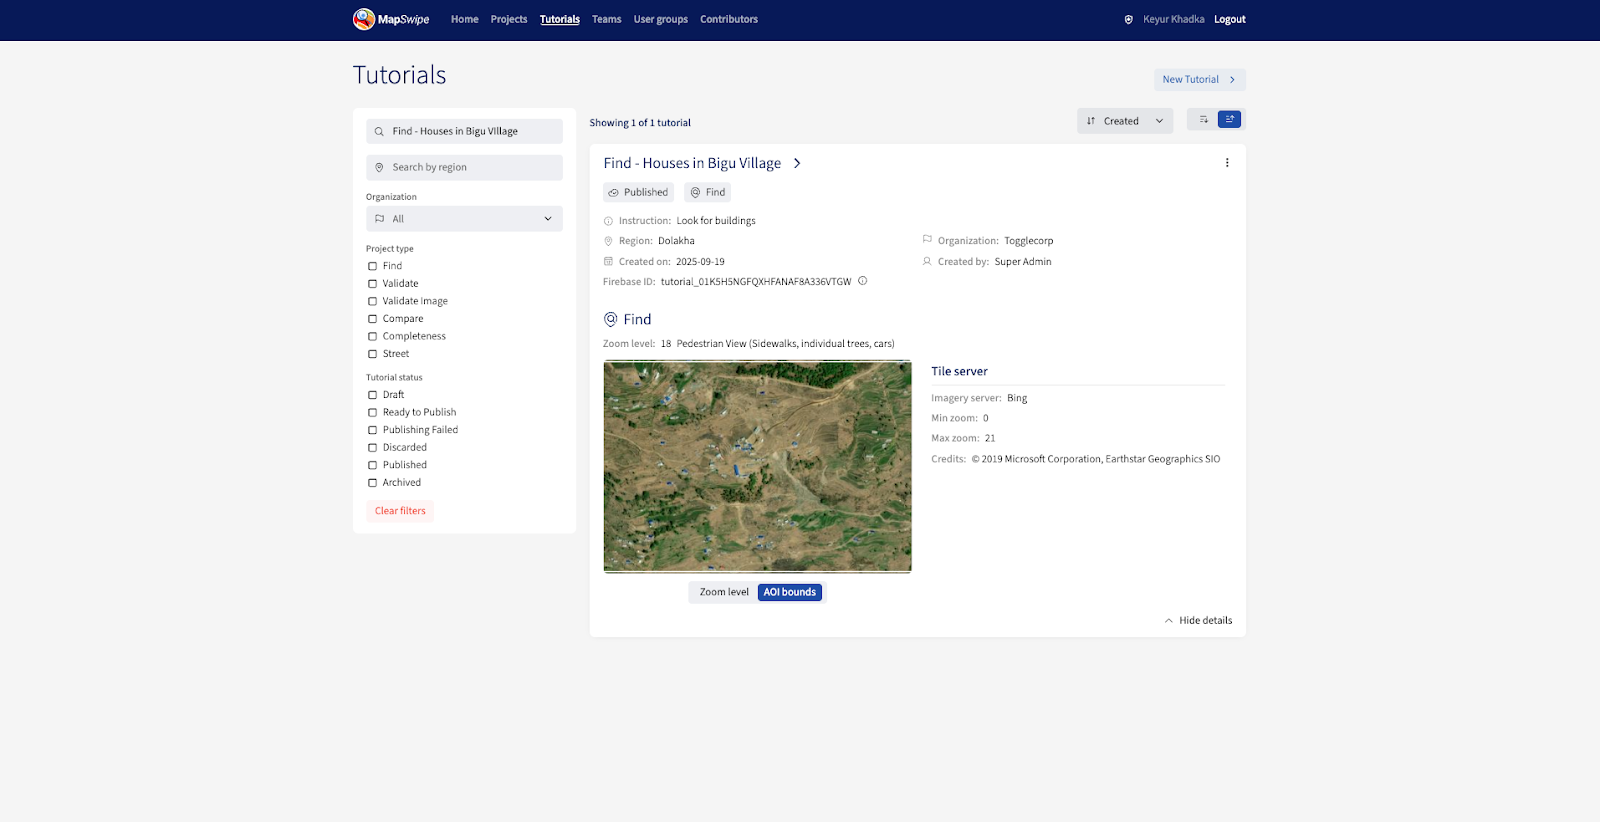Collapse the card with Hide details
The image size is (1600, 822).
point(1198,621)
